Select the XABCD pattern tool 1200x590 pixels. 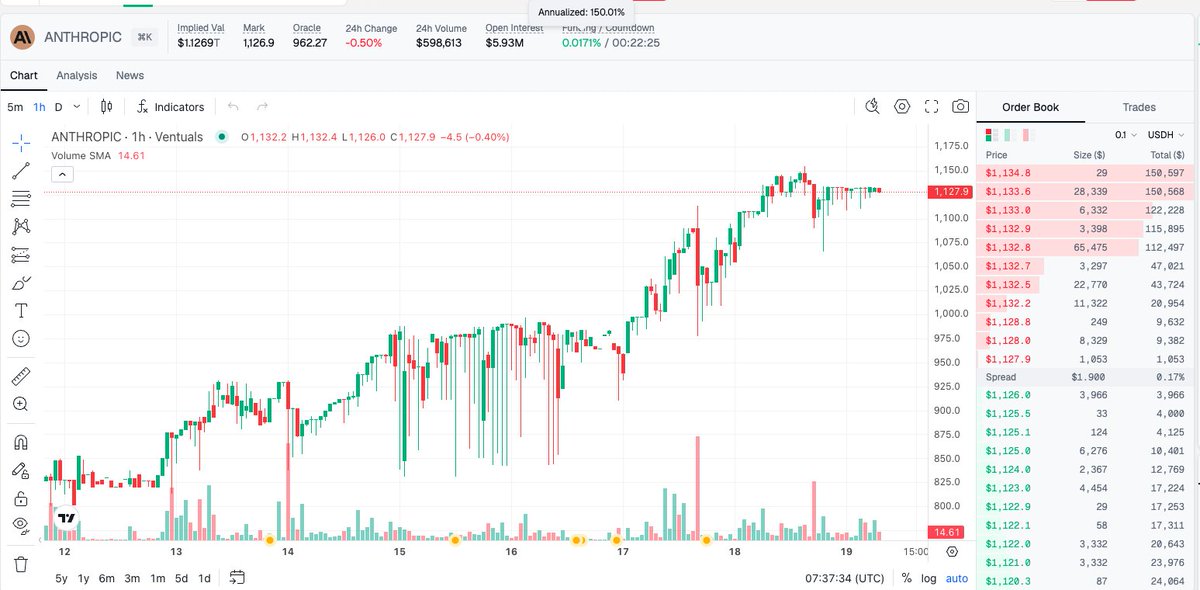(x=21, y=227)
